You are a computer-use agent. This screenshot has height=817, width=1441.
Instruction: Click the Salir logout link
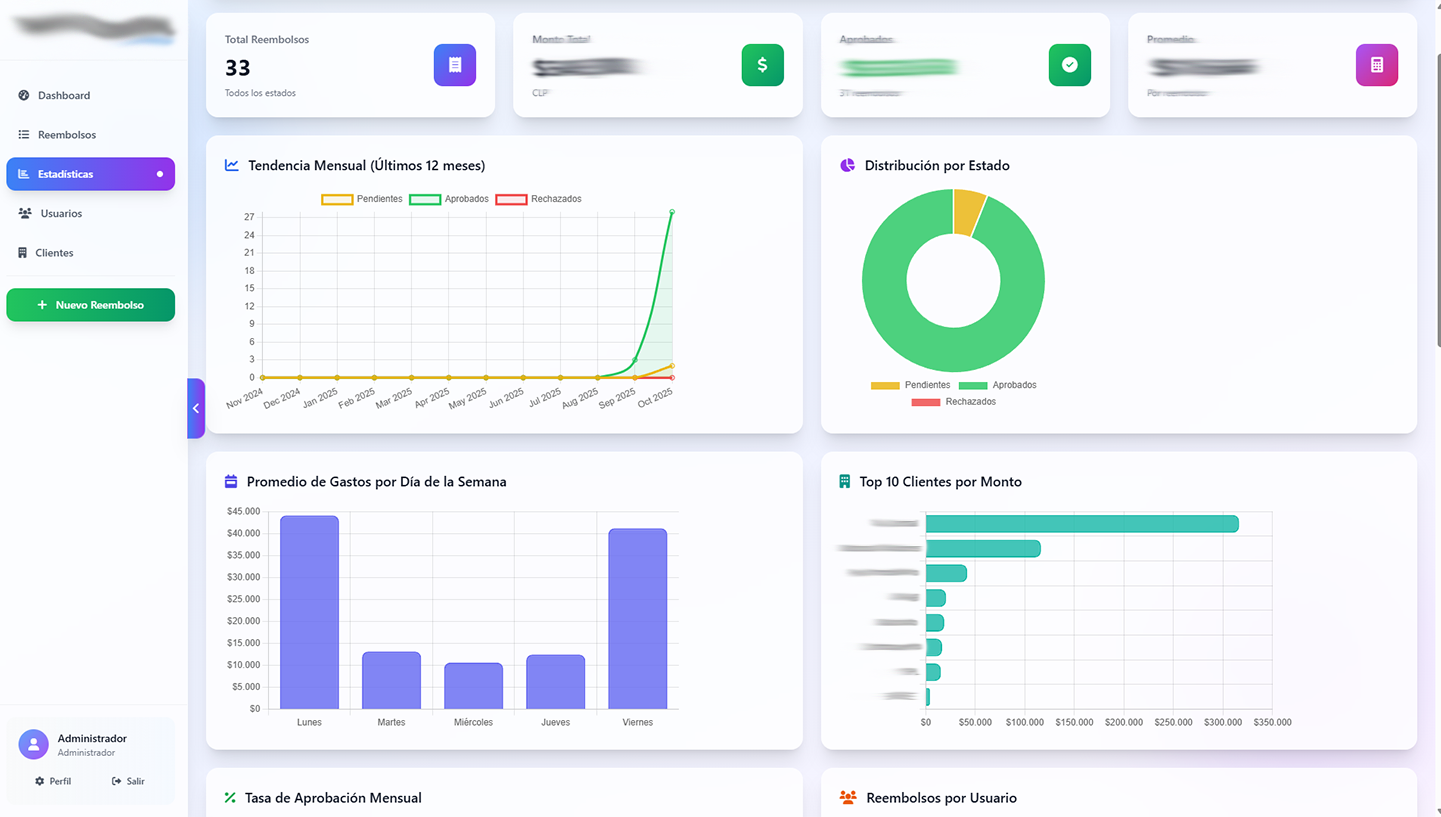pos(129,781)
